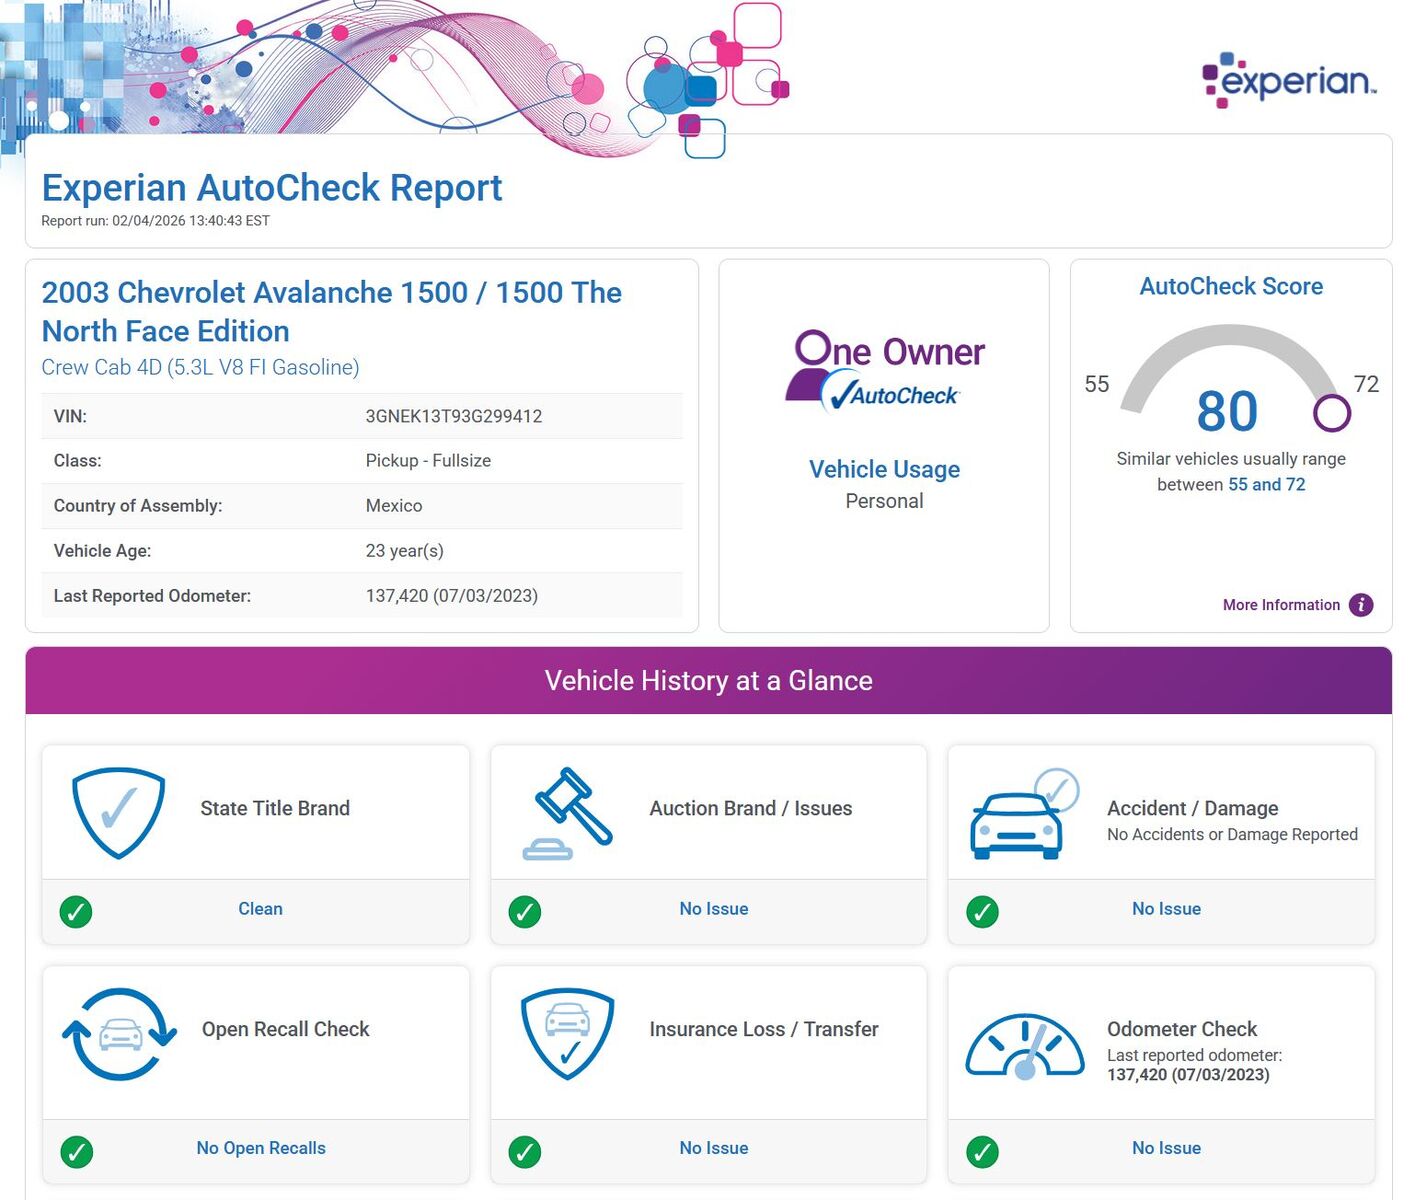Screen dimensions: 1415x1200
Task: Click the purple AutoCheck score gauge marker
Action: click(1331, 412)
